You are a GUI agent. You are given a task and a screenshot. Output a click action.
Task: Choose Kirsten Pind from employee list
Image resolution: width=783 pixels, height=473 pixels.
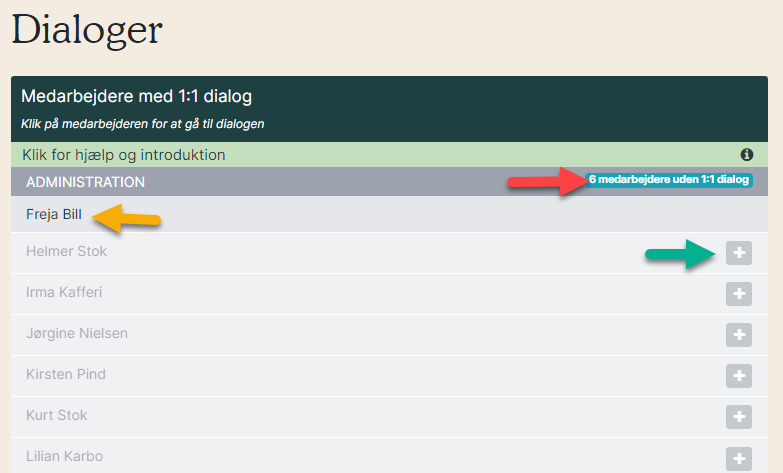[x=66, y=374]
